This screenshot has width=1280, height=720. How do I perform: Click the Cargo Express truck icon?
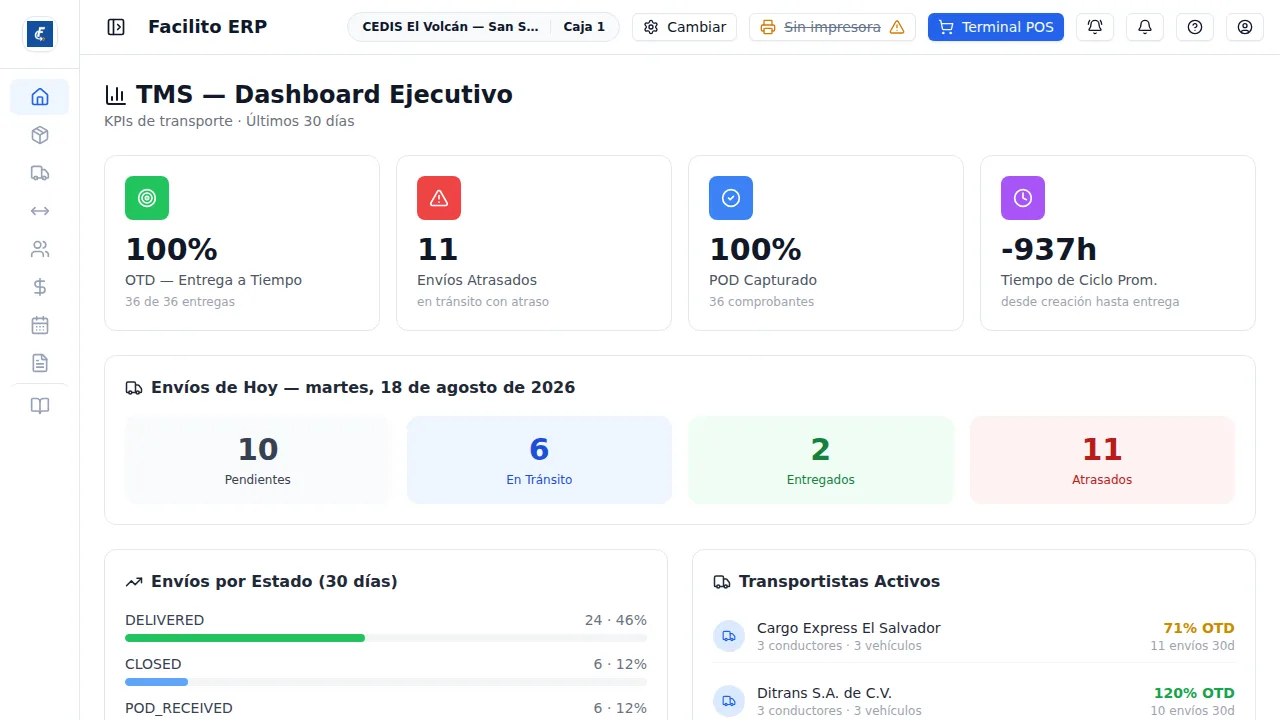point(729,636)
